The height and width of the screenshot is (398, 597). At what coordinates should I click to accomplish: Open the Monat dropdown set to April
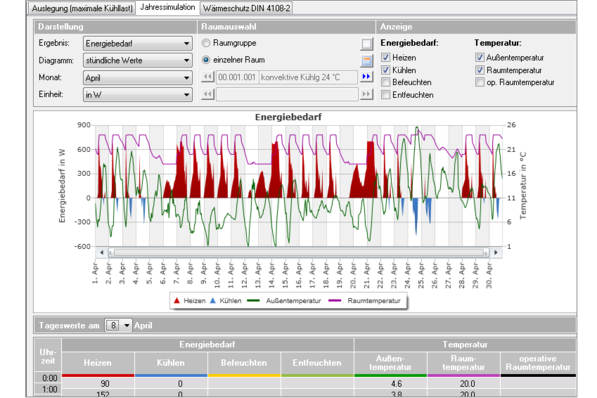click(x=137, y=78)
